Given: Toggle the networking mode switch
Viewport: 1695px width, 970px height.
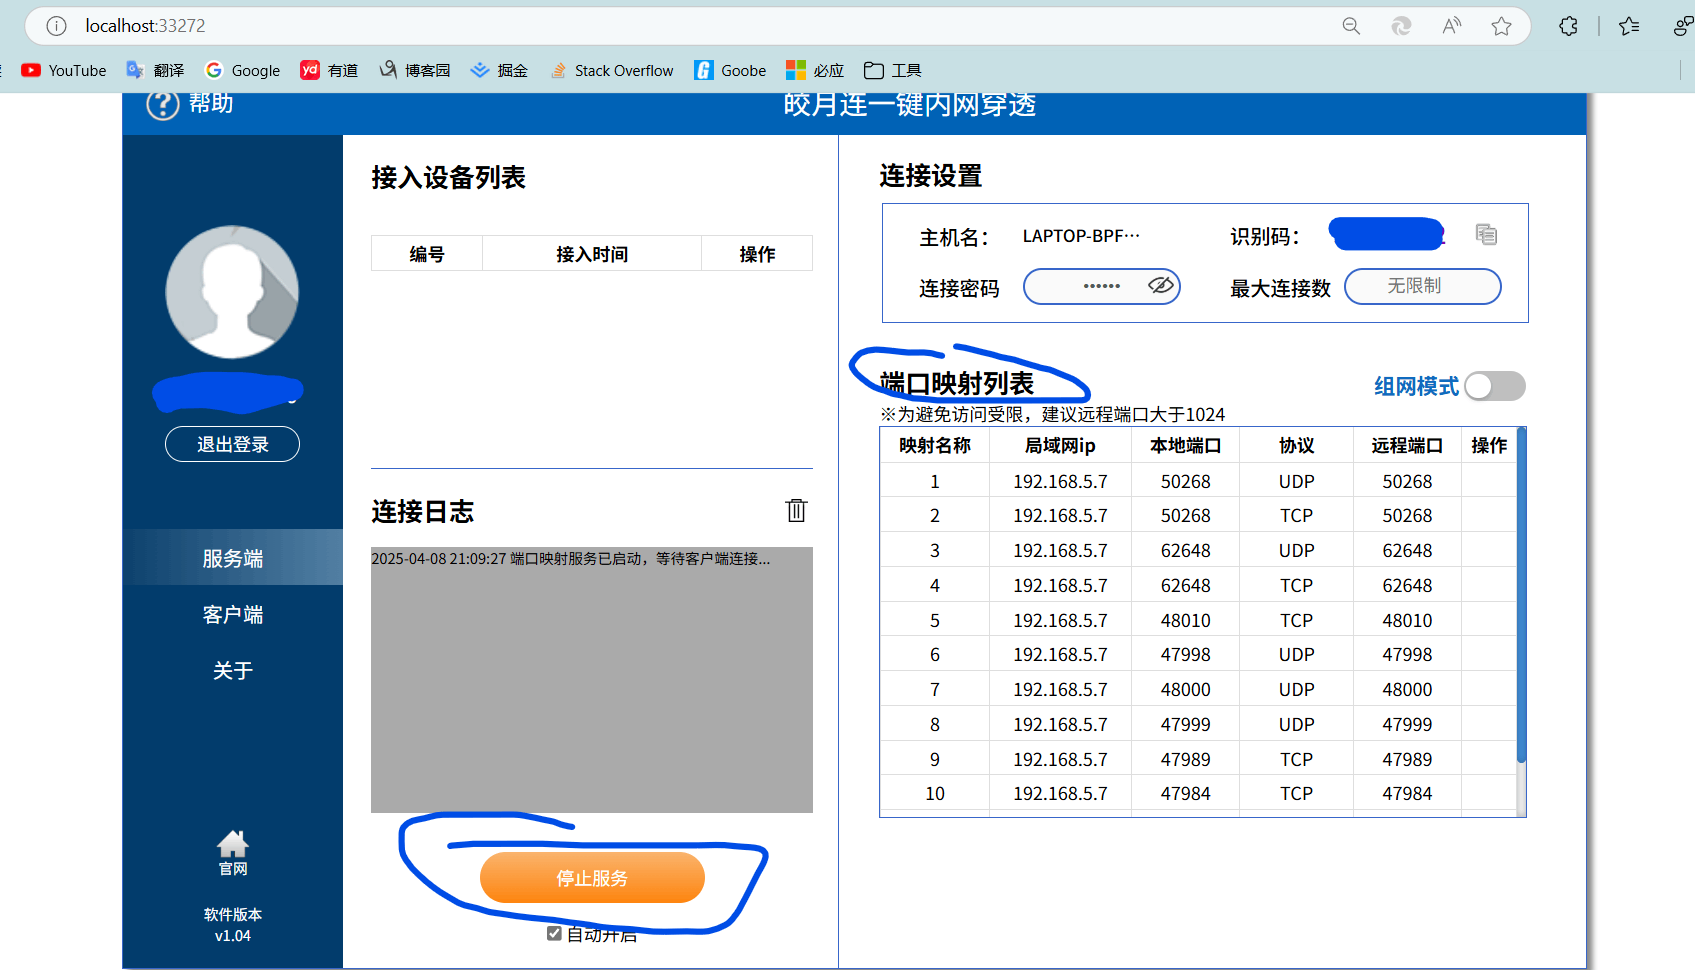Looking at the screenshot, I should click(x=1494, y=386).
